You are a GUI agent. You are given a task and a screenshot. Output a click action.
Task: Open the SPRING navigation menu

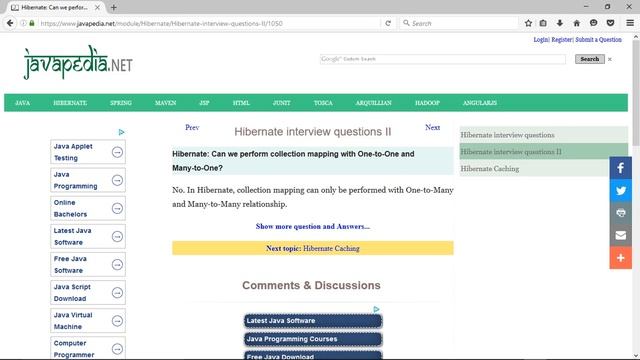[x=121, y=103]
